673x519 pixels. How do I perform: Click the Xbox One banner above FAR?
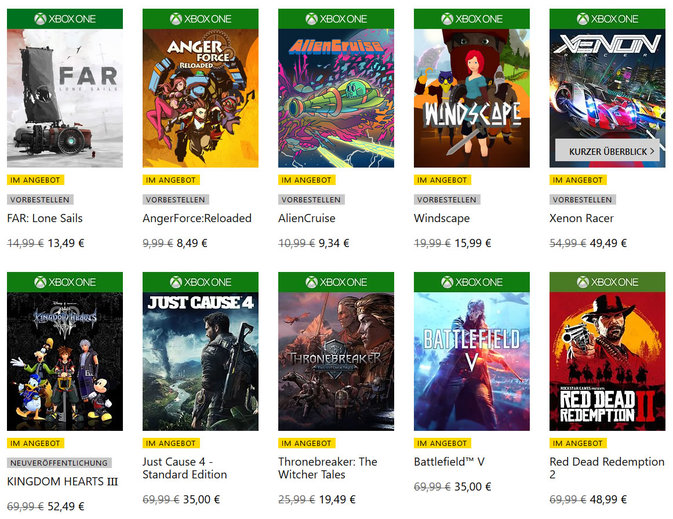tap(65, 19)
